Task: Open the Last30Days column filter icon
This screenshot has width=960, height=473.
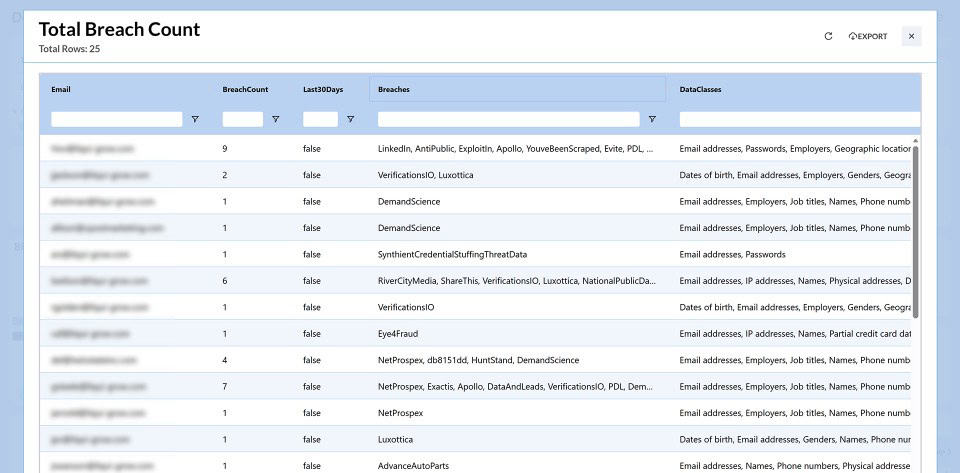Action: click(x=350, y=119)
